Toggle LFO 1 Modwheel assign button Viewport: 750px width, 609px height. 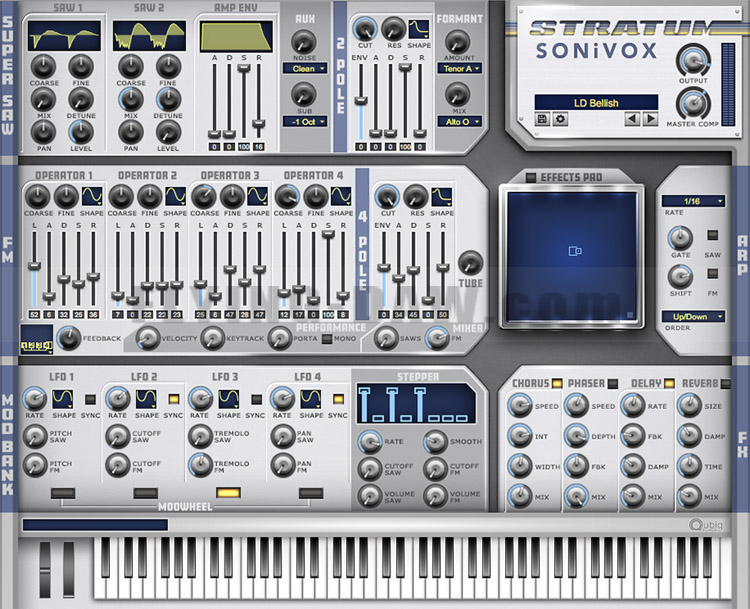(x=63, y=493)
